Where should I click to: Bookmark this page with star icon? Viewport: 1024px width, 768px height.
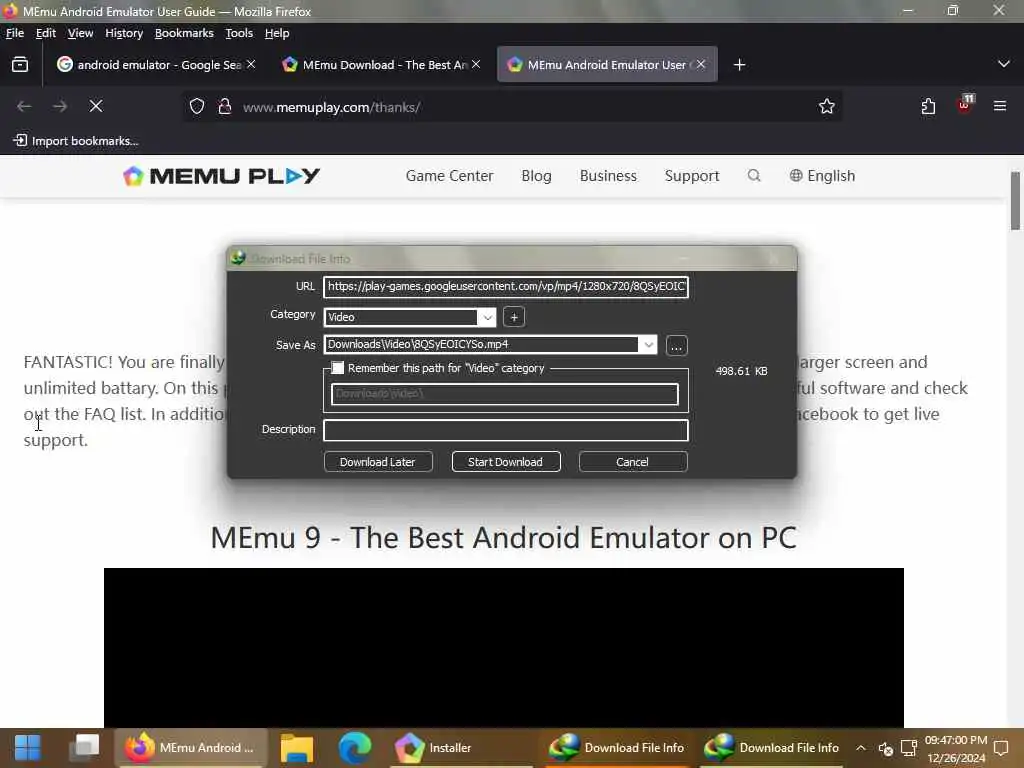(x=827, y=106)
